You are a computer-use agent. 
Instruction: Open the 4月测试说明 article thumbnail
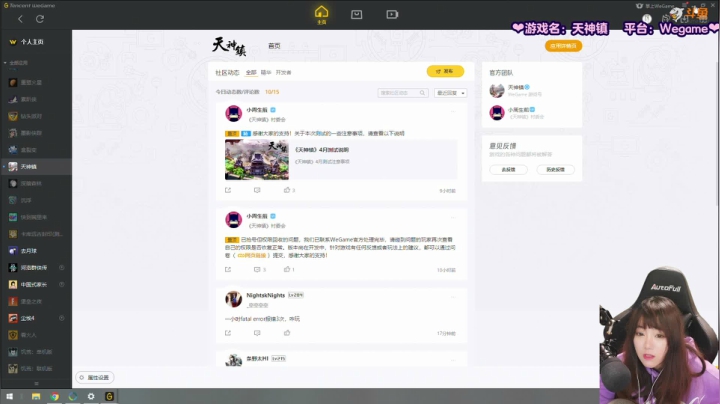(x=257, y=159)
